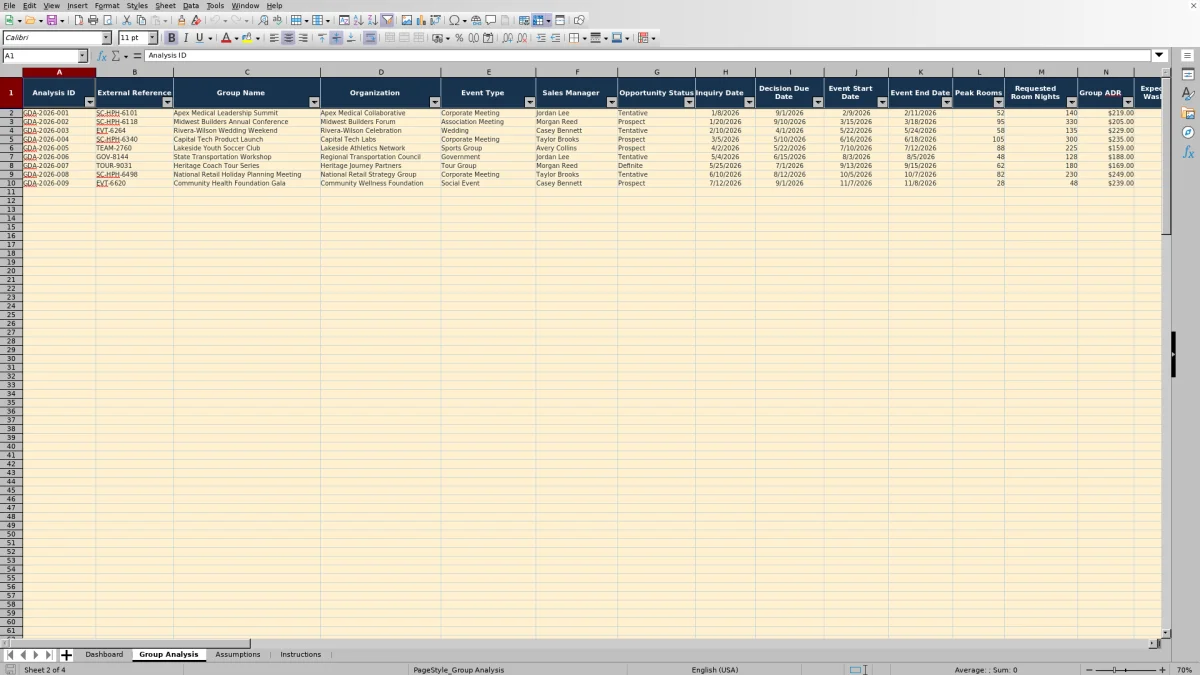
Task: Open the Group Name column filter dropdown
Action: click(x=314, y=102)
